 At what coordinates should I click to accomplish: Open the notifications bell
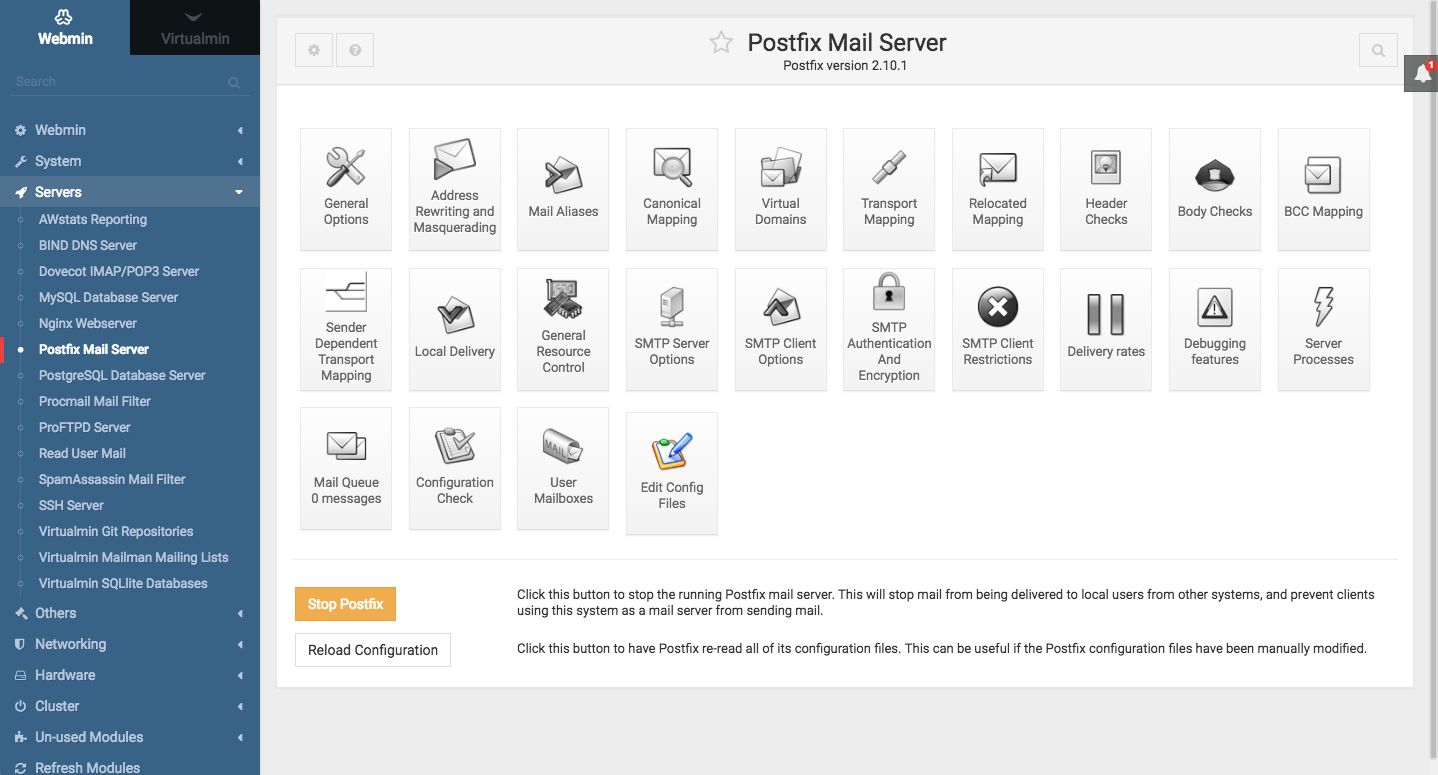tap(1422, 74)
